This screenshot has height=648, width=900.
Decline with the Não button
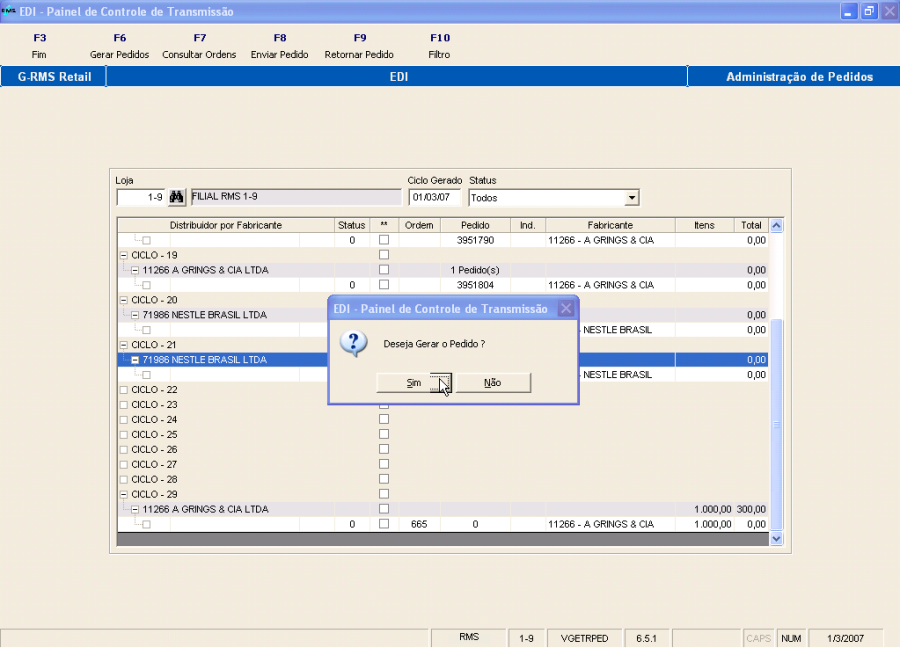493,383
